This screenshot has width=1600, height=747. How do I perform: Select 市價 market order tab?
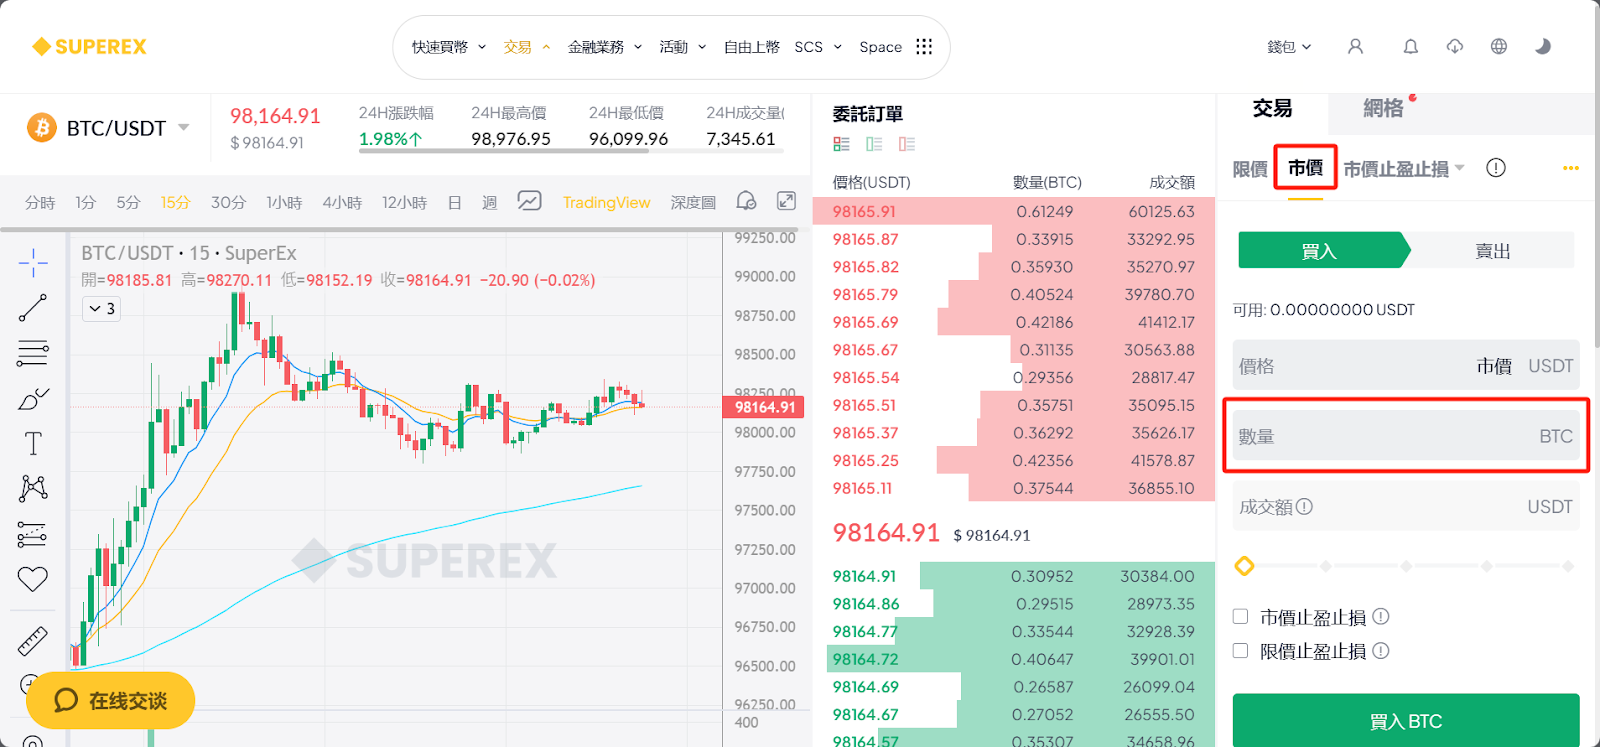pos(1305,168)
